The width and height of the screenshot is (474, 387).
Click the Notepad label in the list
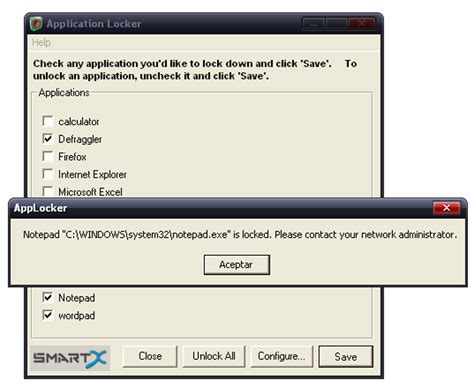(x=77, y=298)
